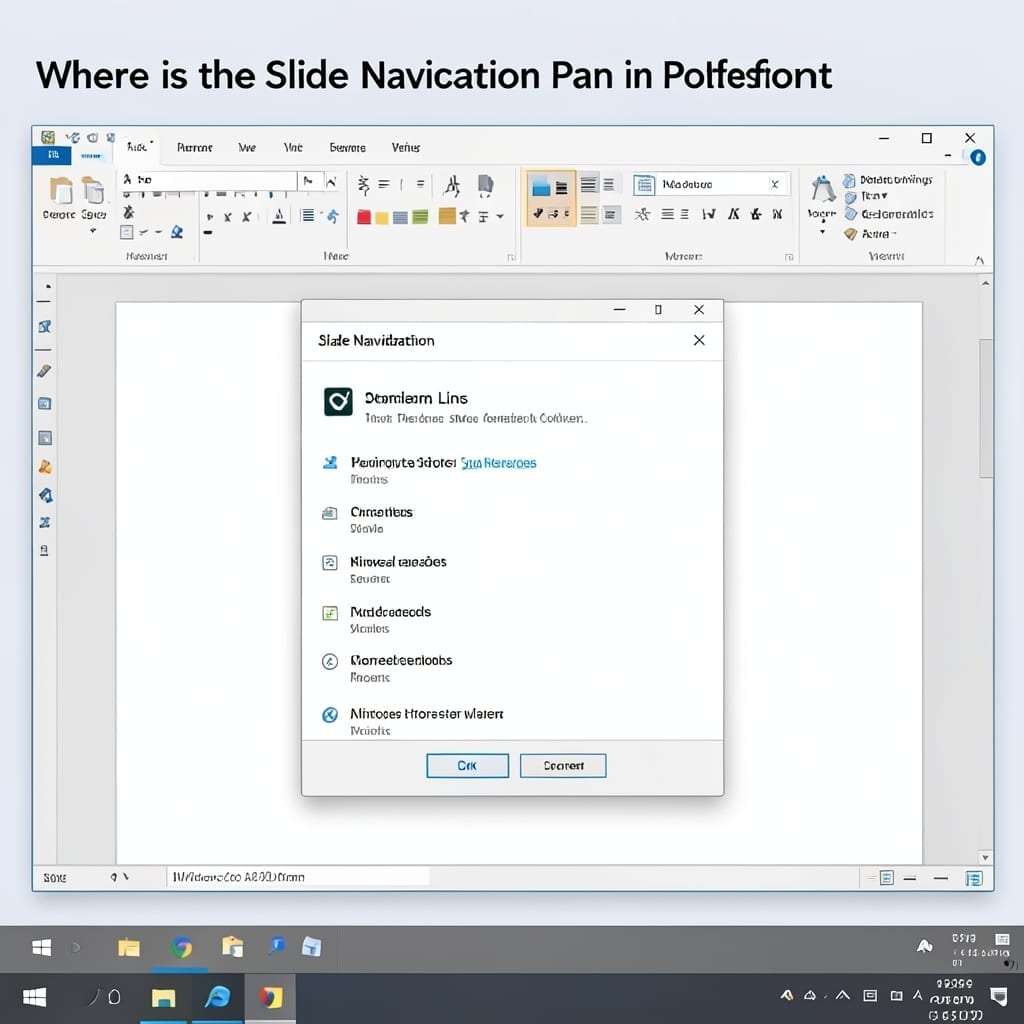Image resolution: width=1024 pixels, height=1024 pixels.
Task: Open the notification icon at dark taskbar right end
Action: coord(999,996)
